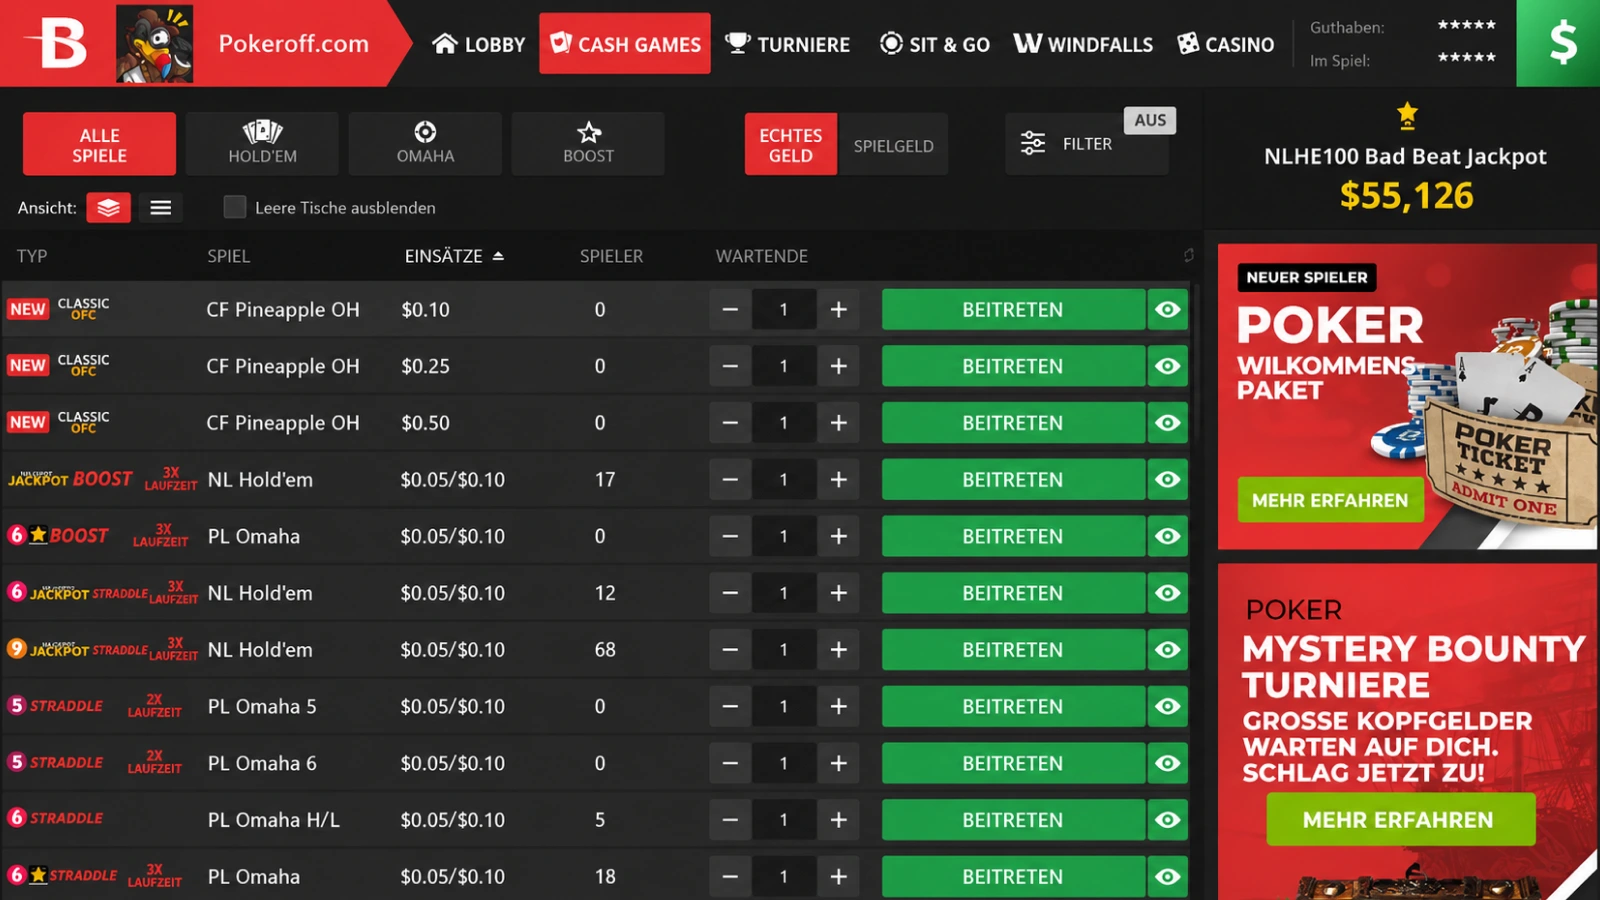Image resolution: width=1600 pixels, height=900 pixels.
Task: Click the Pokeroff.com username
Action: click(293, 43)
